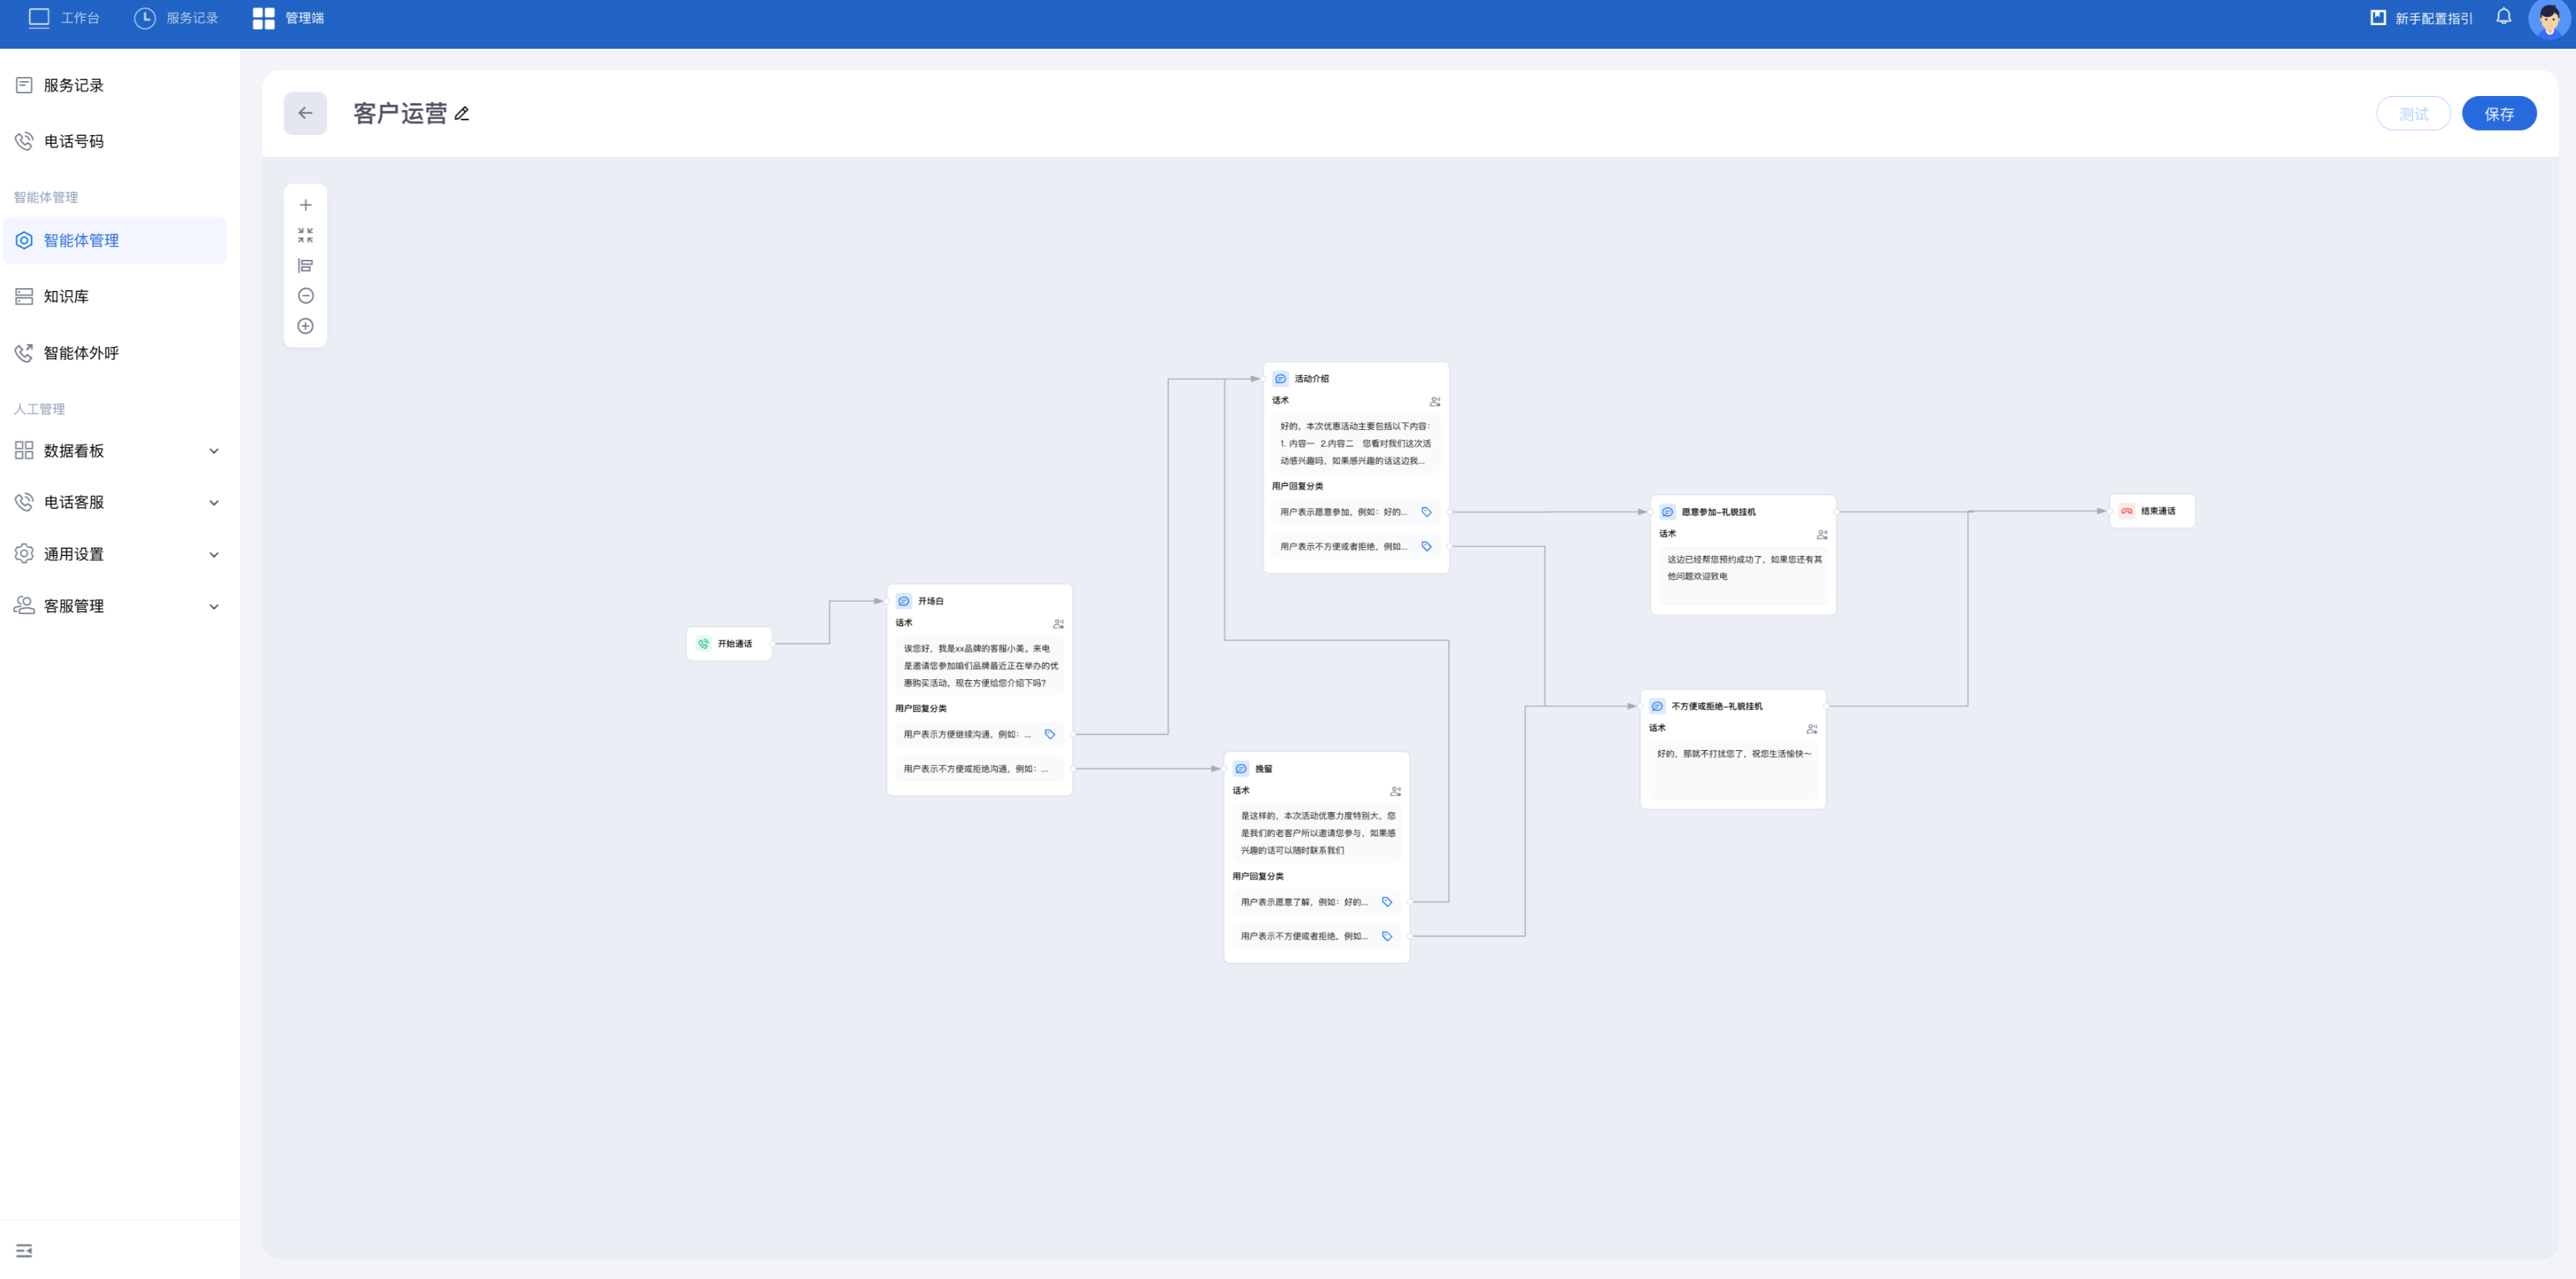Open the notification bell

coord(2503,17)
